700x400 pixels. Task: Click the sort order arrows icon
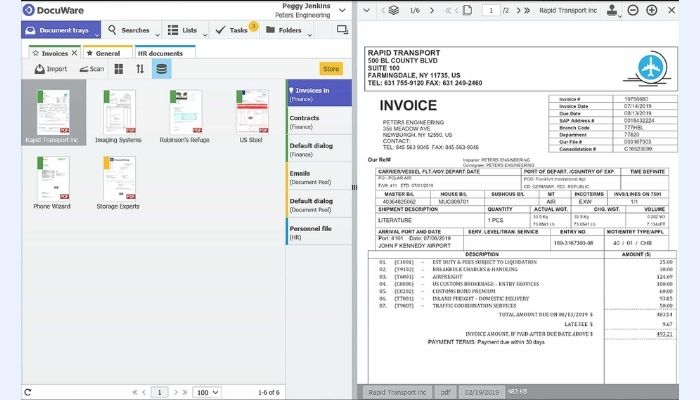tap(140, 69)
